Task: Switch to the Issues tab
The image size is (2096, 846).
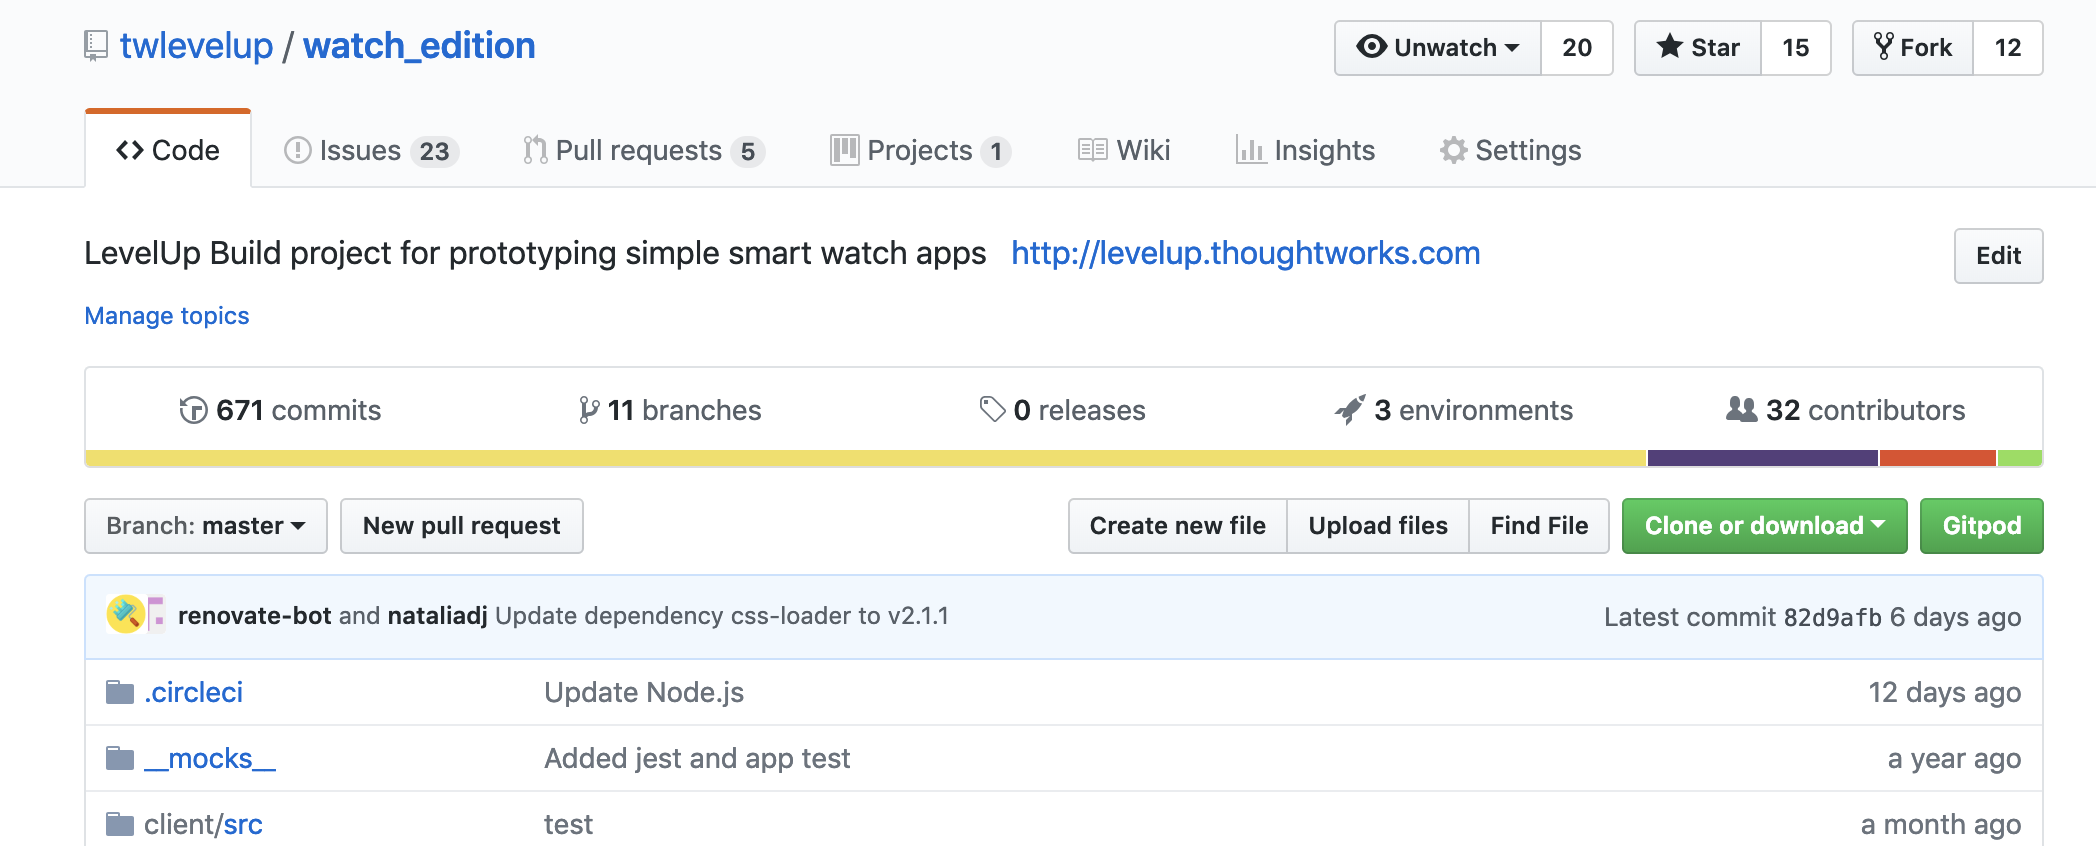Action: point(370,150)
